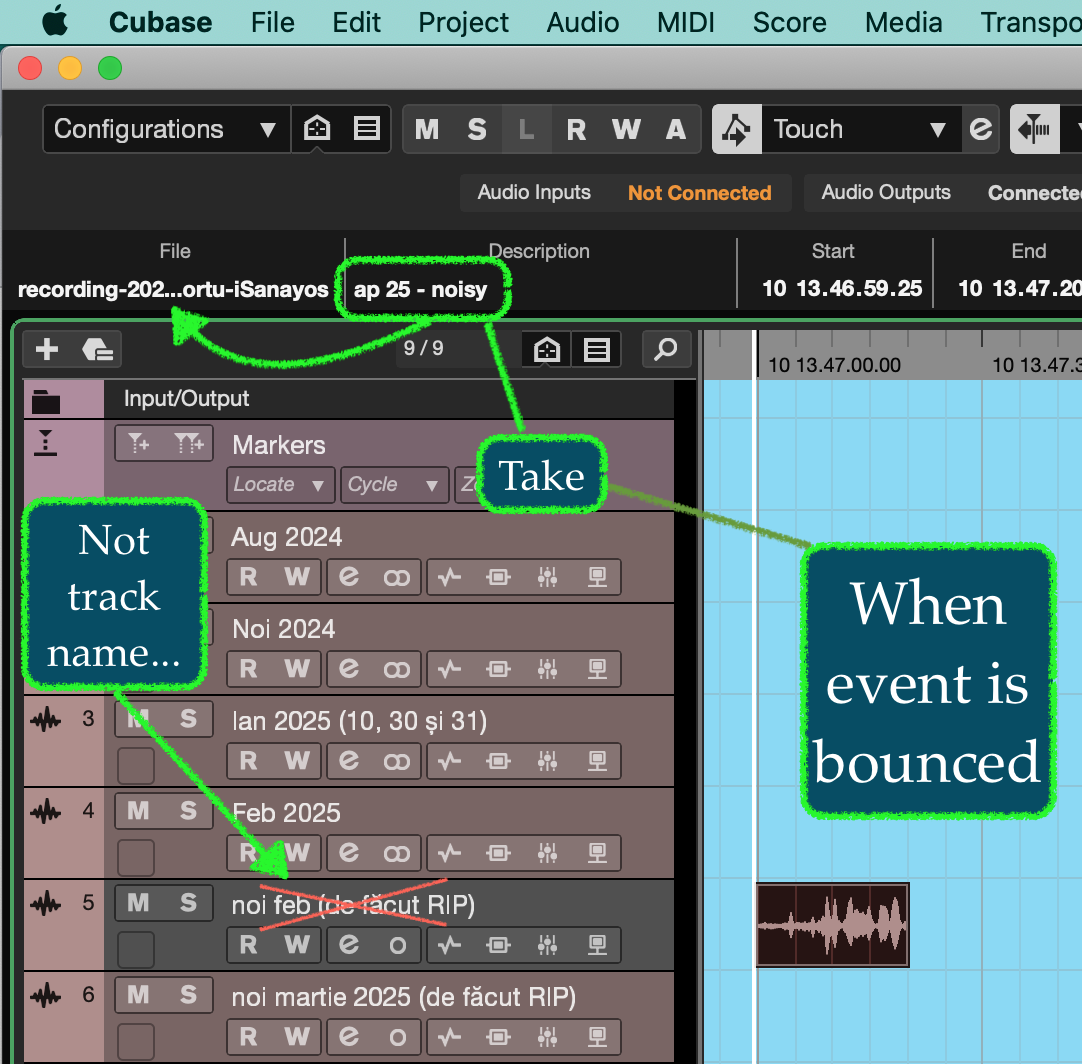Open the Media menu

click(903, 22)
